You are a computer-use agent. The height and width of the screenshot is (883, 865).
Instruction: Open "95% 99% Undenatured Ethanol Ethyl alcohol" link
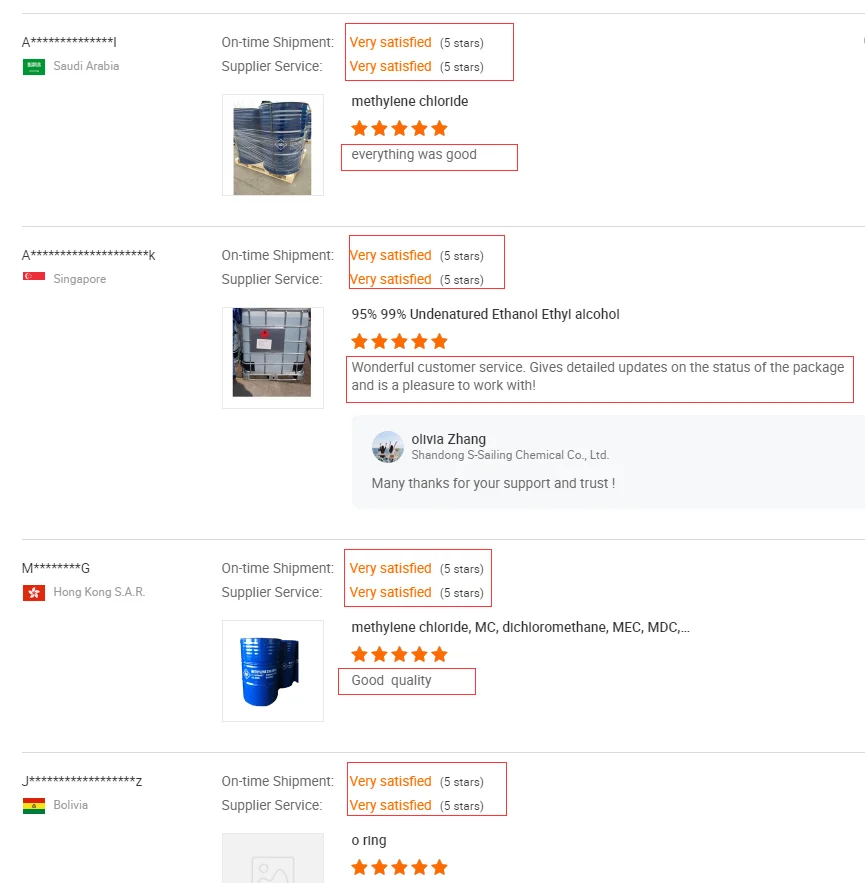point(485,315)
